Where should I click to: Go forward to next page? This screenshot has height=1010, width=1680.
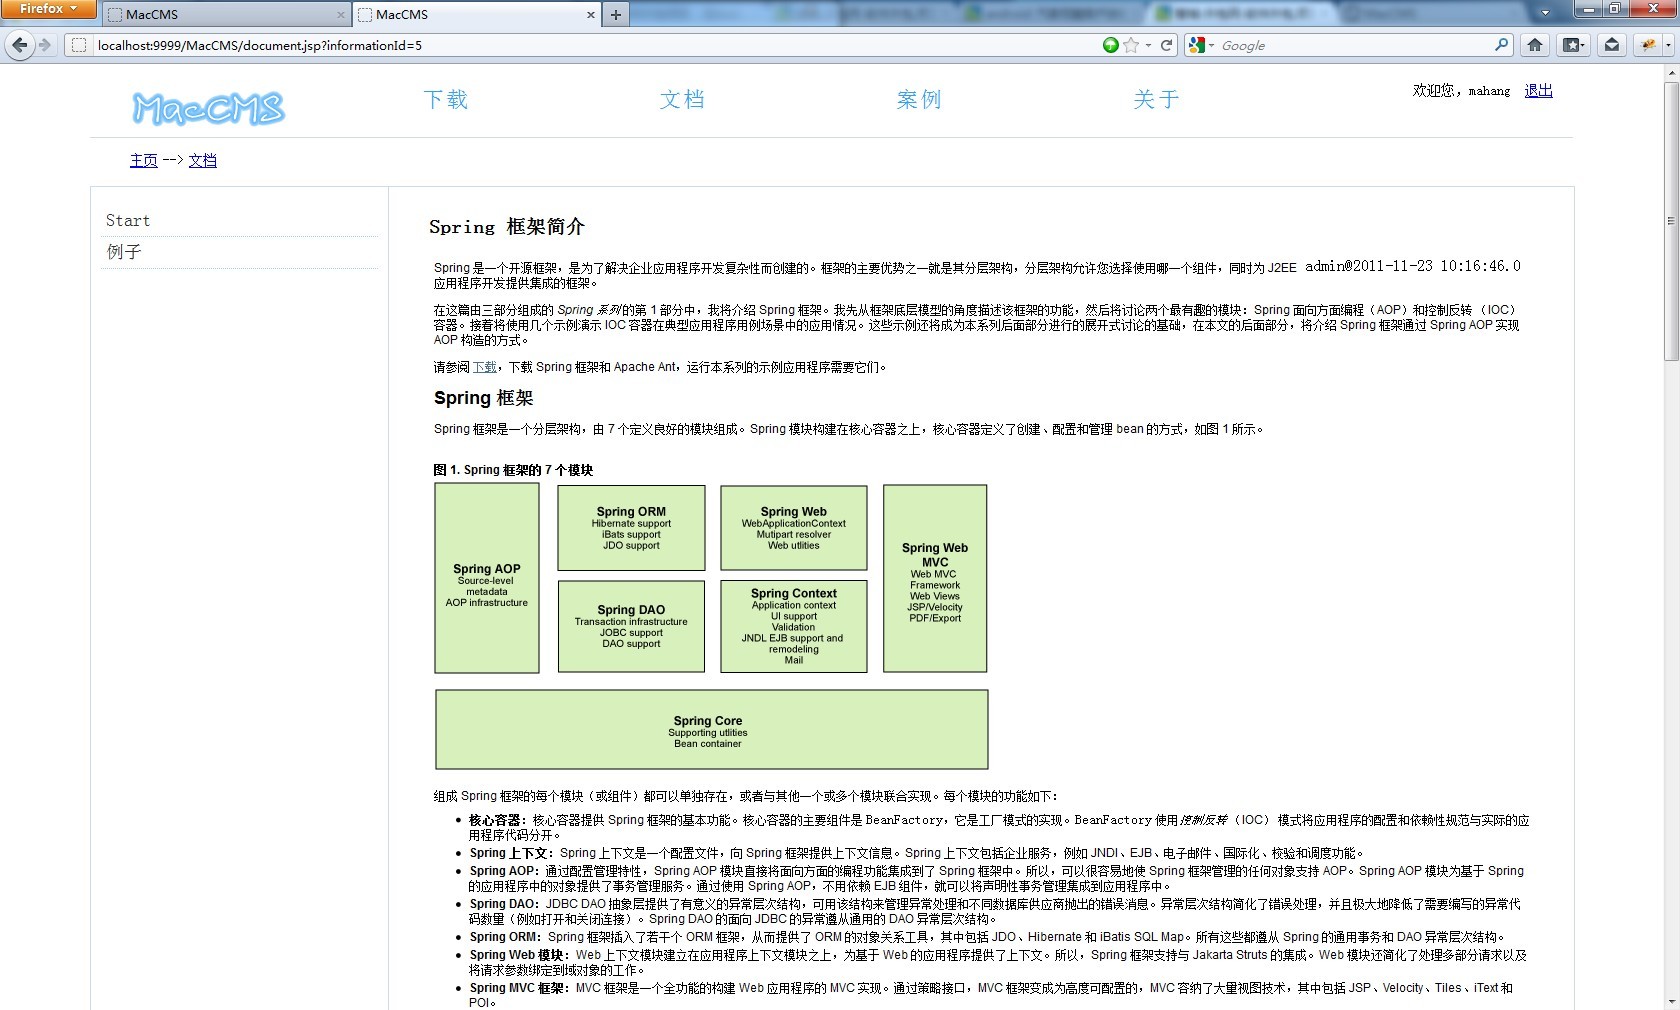[x=45, y=45]
